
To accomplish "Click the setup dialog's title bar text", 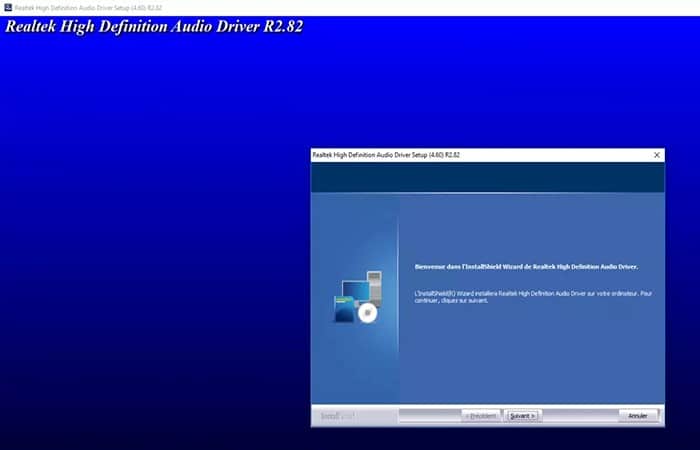I will [386, 155].
